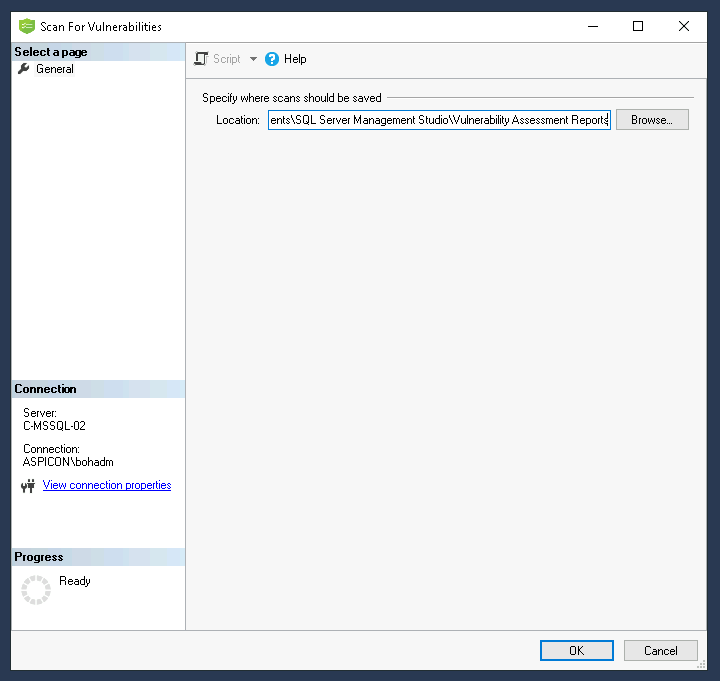Open View connection properties link
720x681 pixels.
(x=107, y=485)
